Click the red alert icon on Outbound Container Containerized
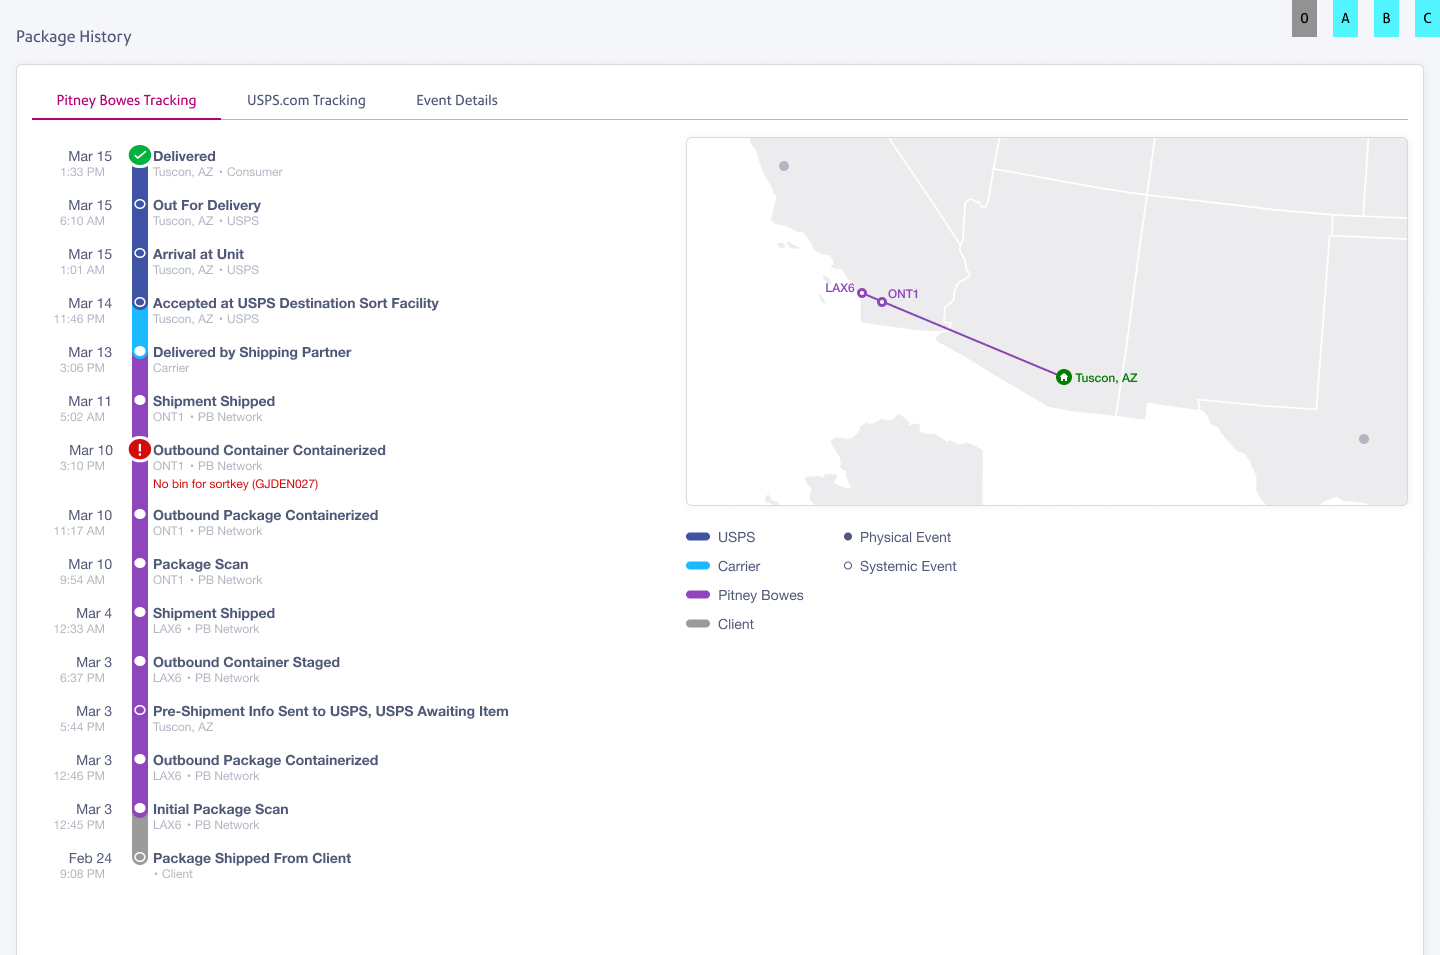1440x955 pixels. (x=140, y=450)
